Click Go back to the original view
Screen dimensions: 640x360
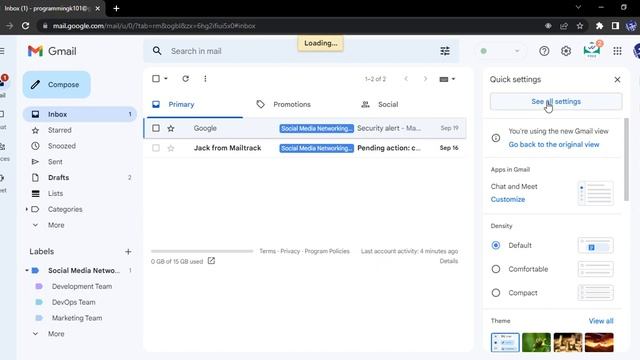[553, 144]
